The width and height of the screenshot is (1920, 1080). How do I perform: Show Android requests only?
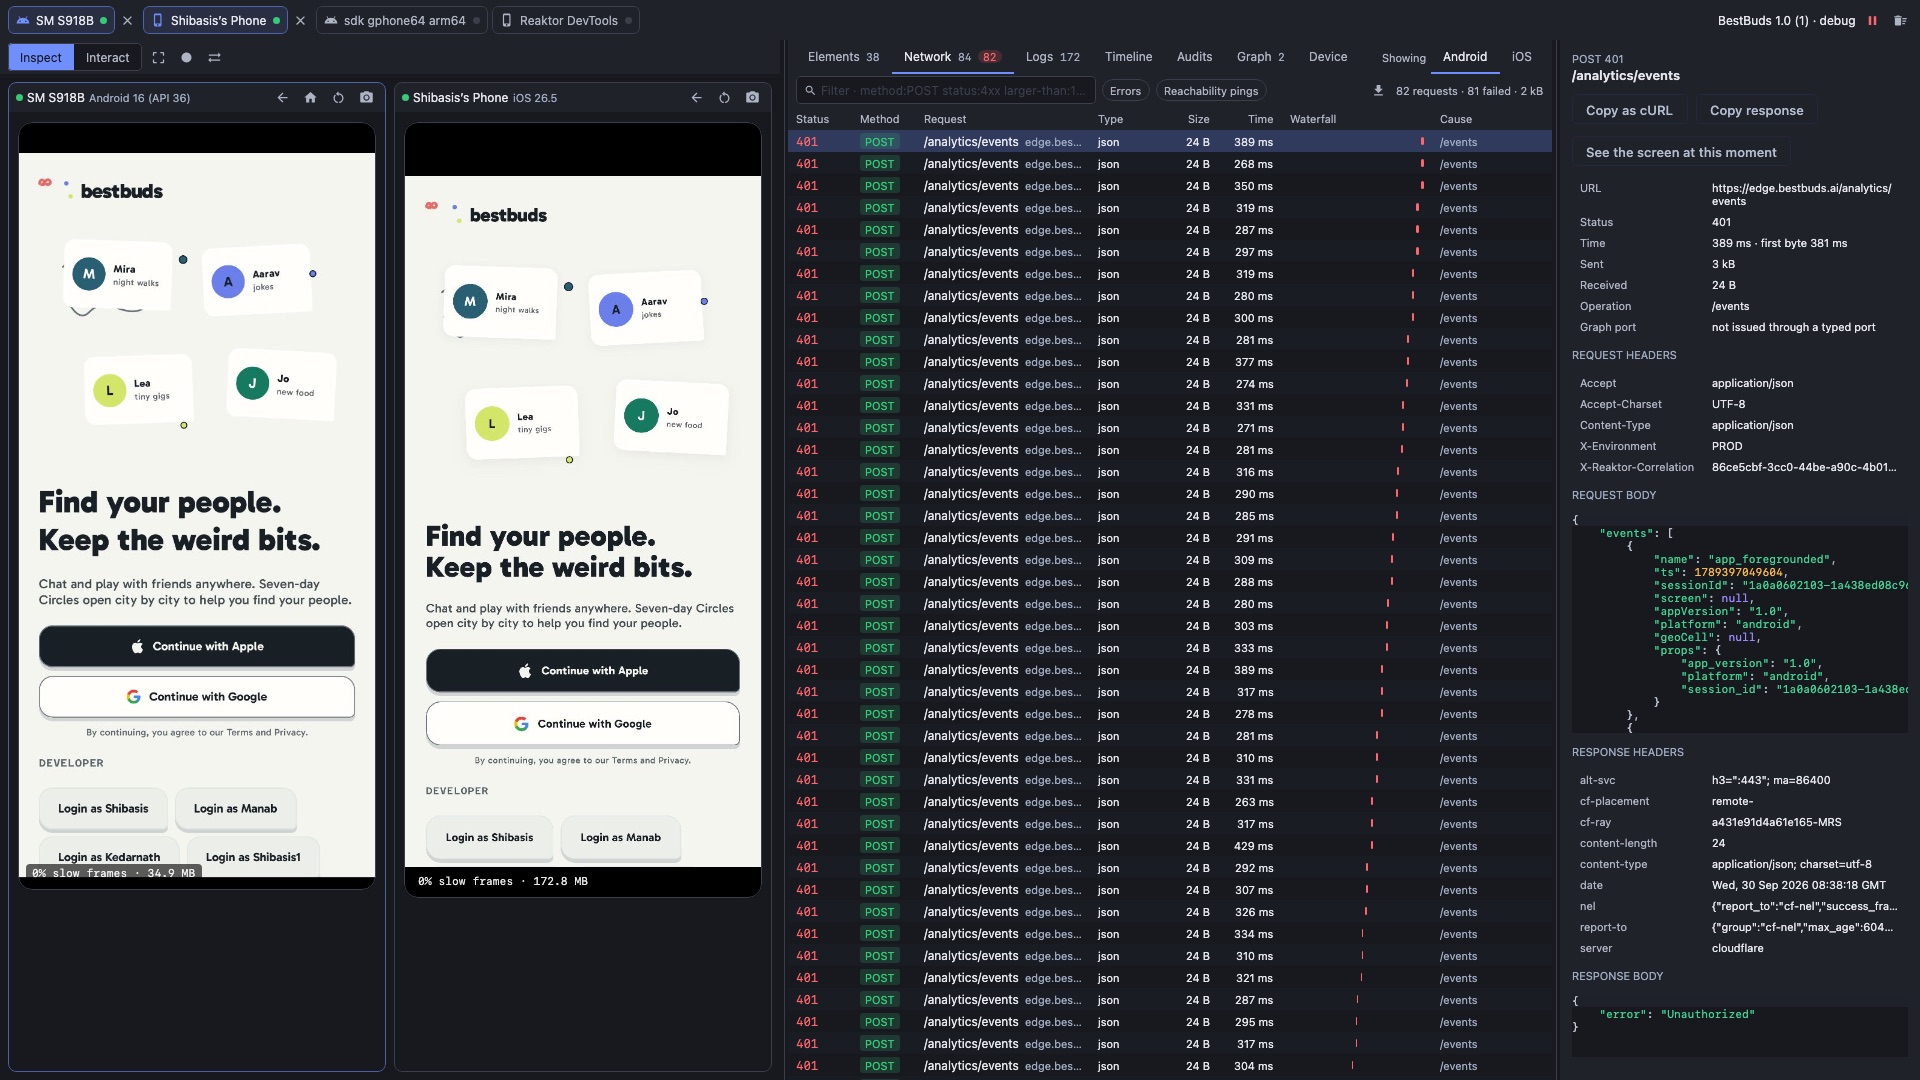(x=1464, y=57)
